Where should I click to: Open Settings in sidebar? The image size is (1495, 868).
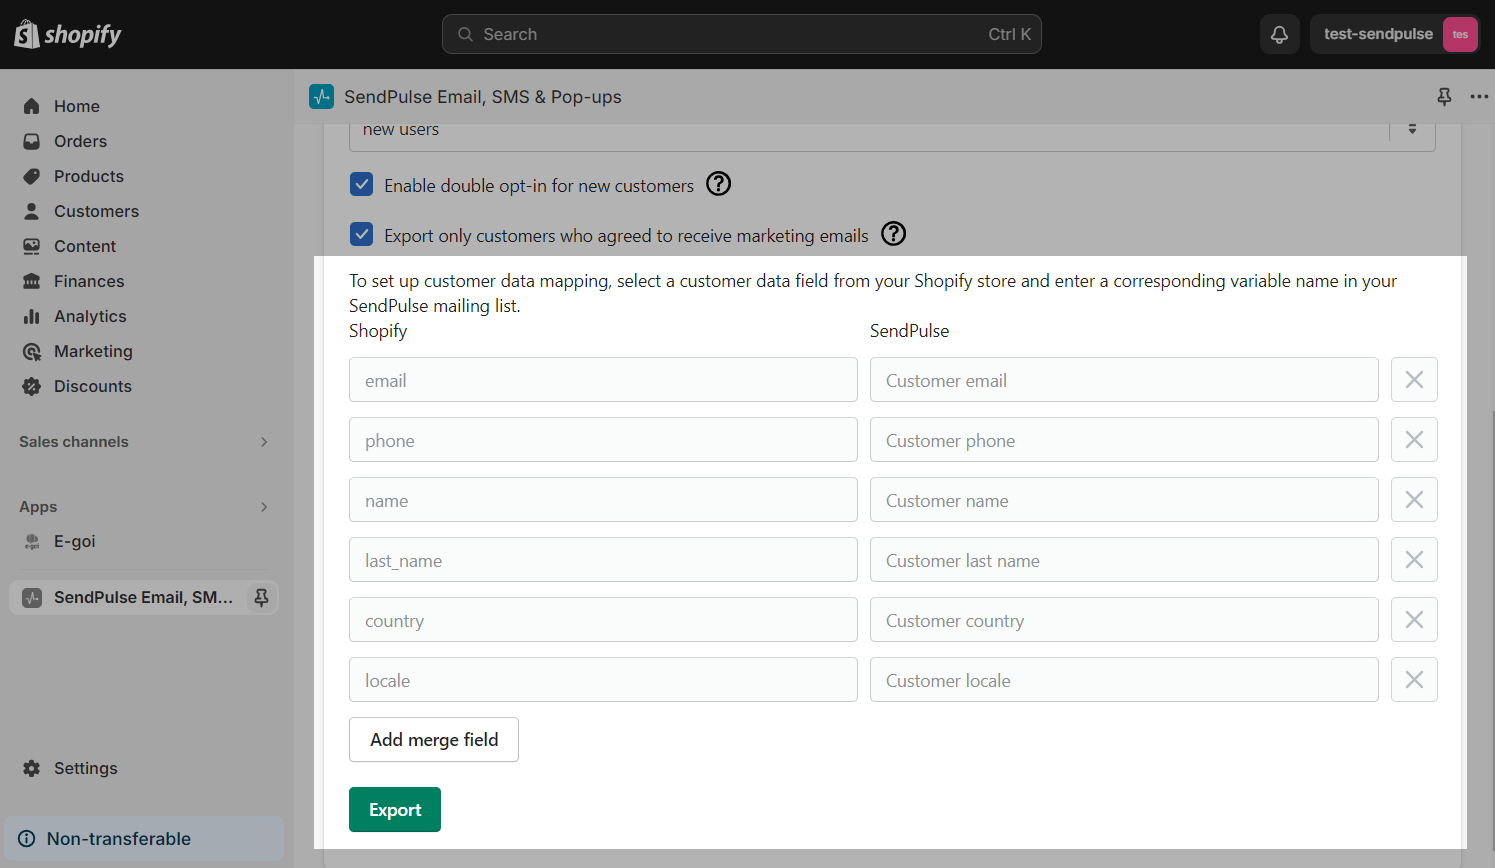[x=85, y=768]
